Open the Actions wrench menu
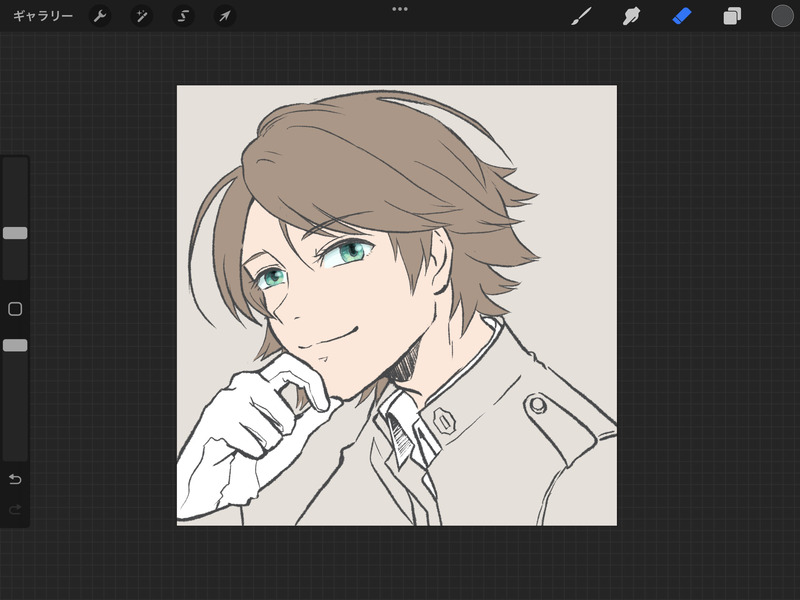The image size is (800, 600). pos(100,16)
